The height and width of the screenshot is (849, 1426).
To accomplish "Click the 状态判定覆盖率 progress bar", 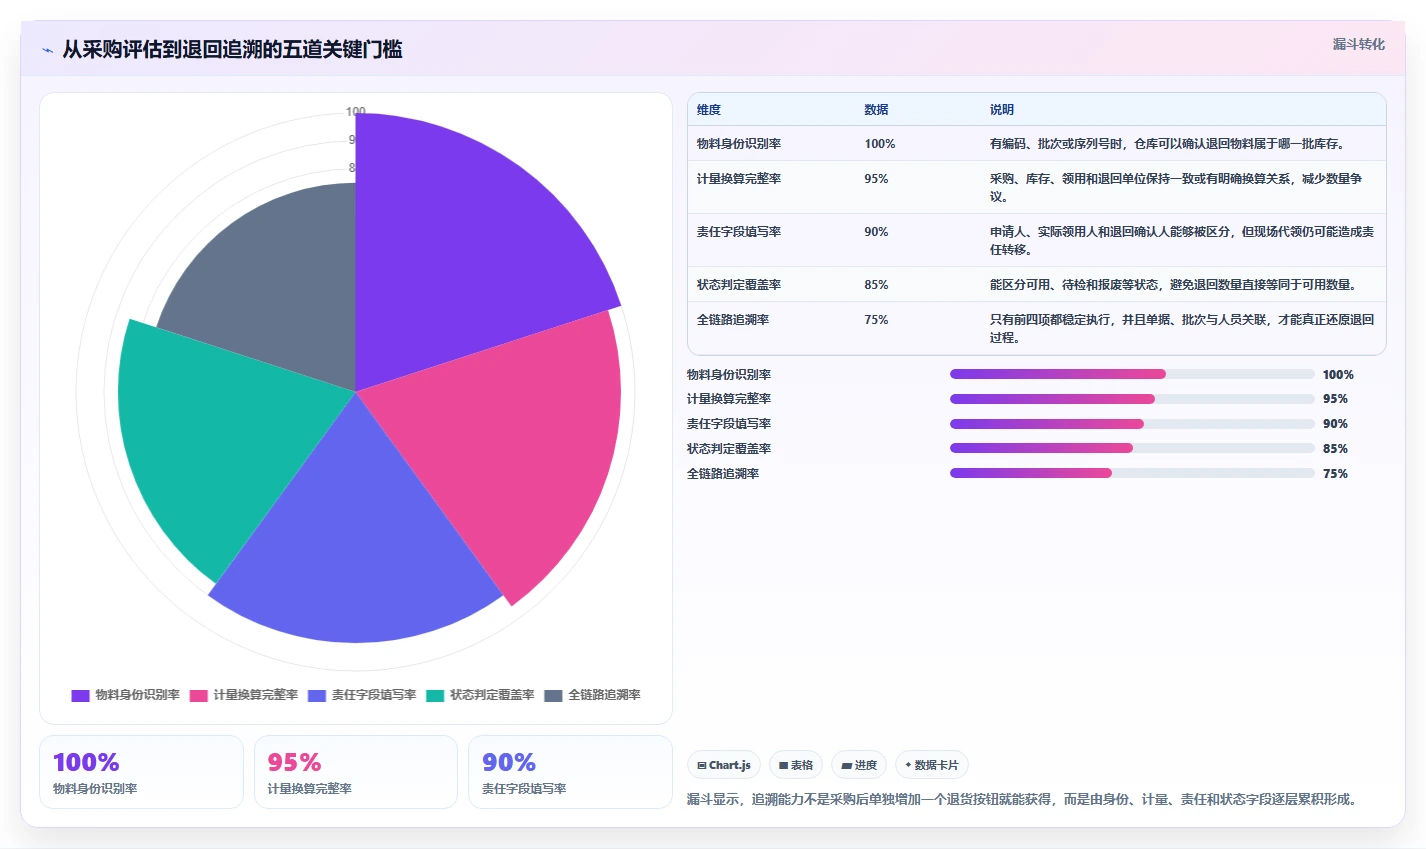I will [x=1132, y=448].
